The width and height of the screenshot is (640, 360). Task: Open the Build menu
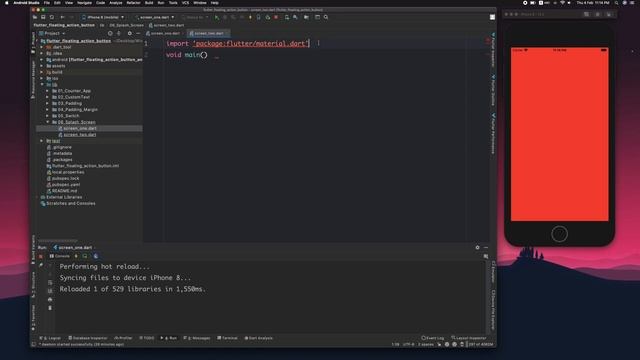coord(149,3)
